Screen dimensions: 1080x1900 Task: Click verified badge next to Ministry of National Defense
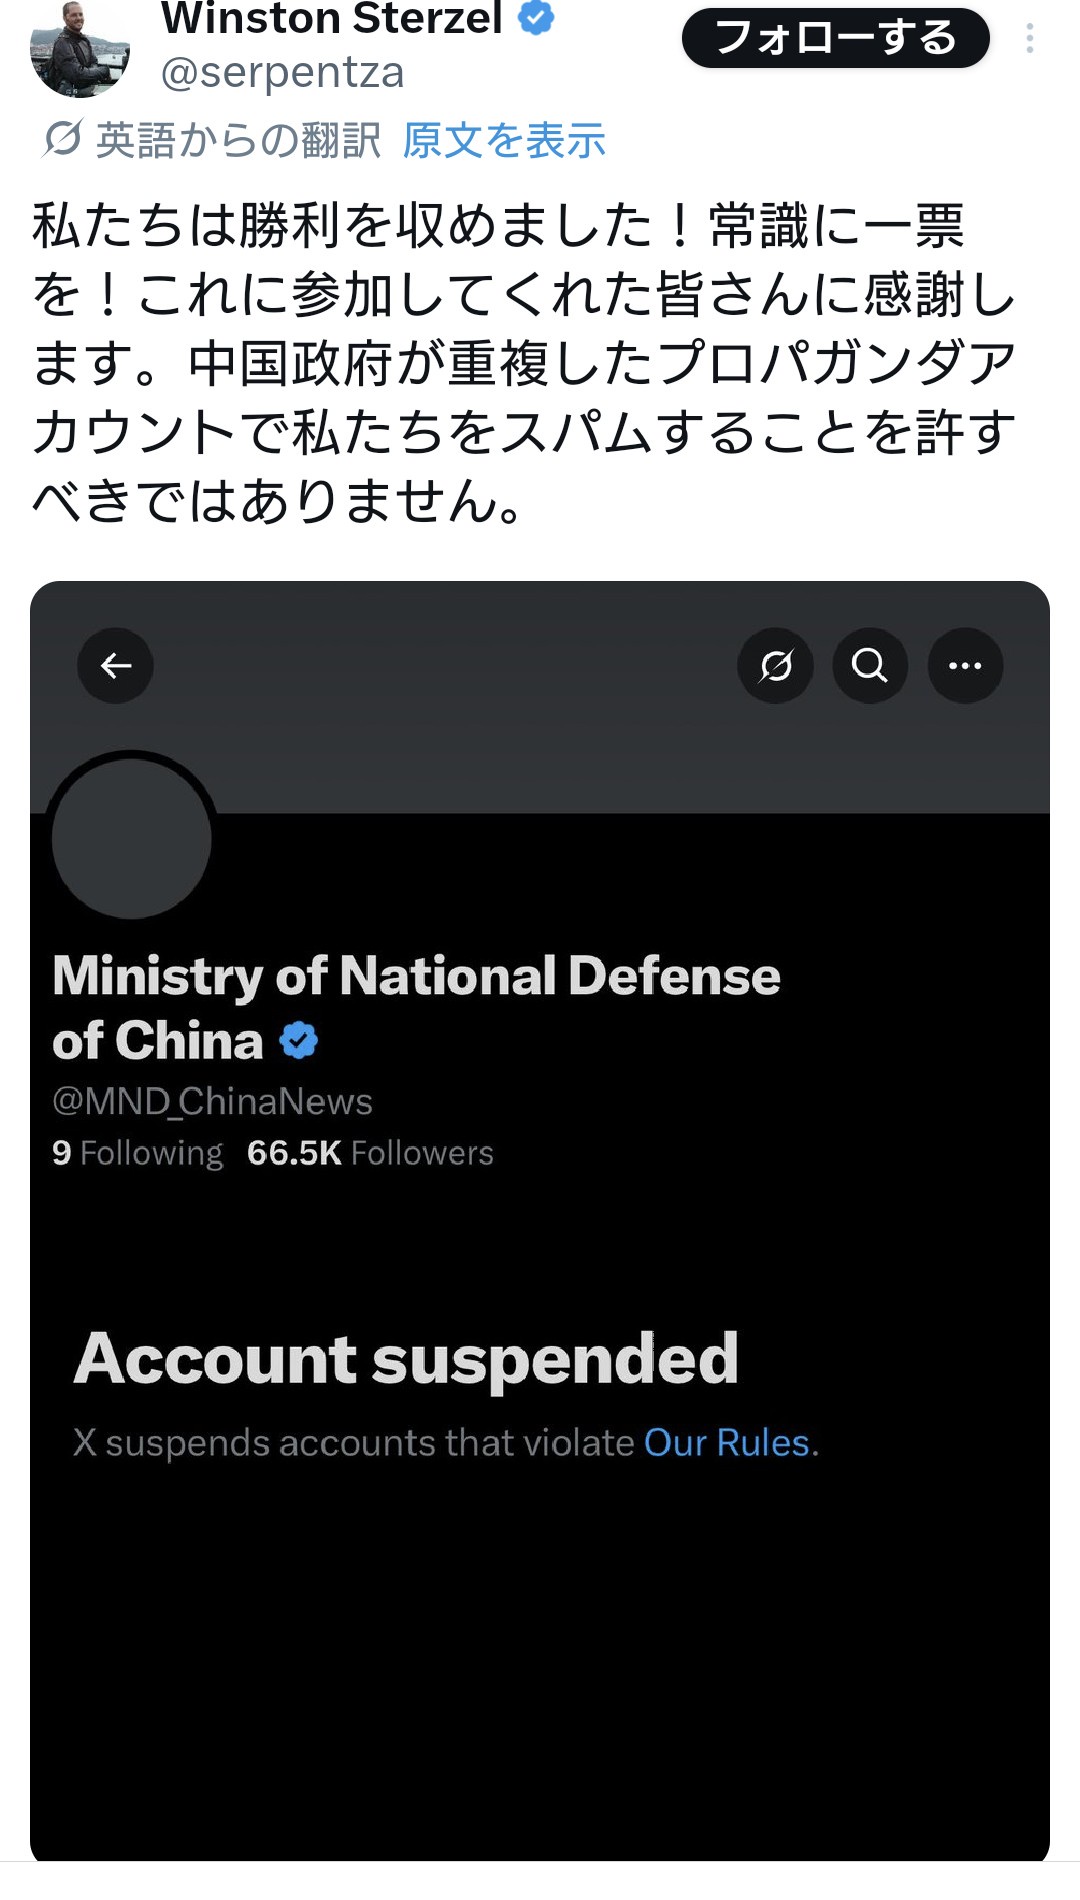click(x=298, y=1041)
